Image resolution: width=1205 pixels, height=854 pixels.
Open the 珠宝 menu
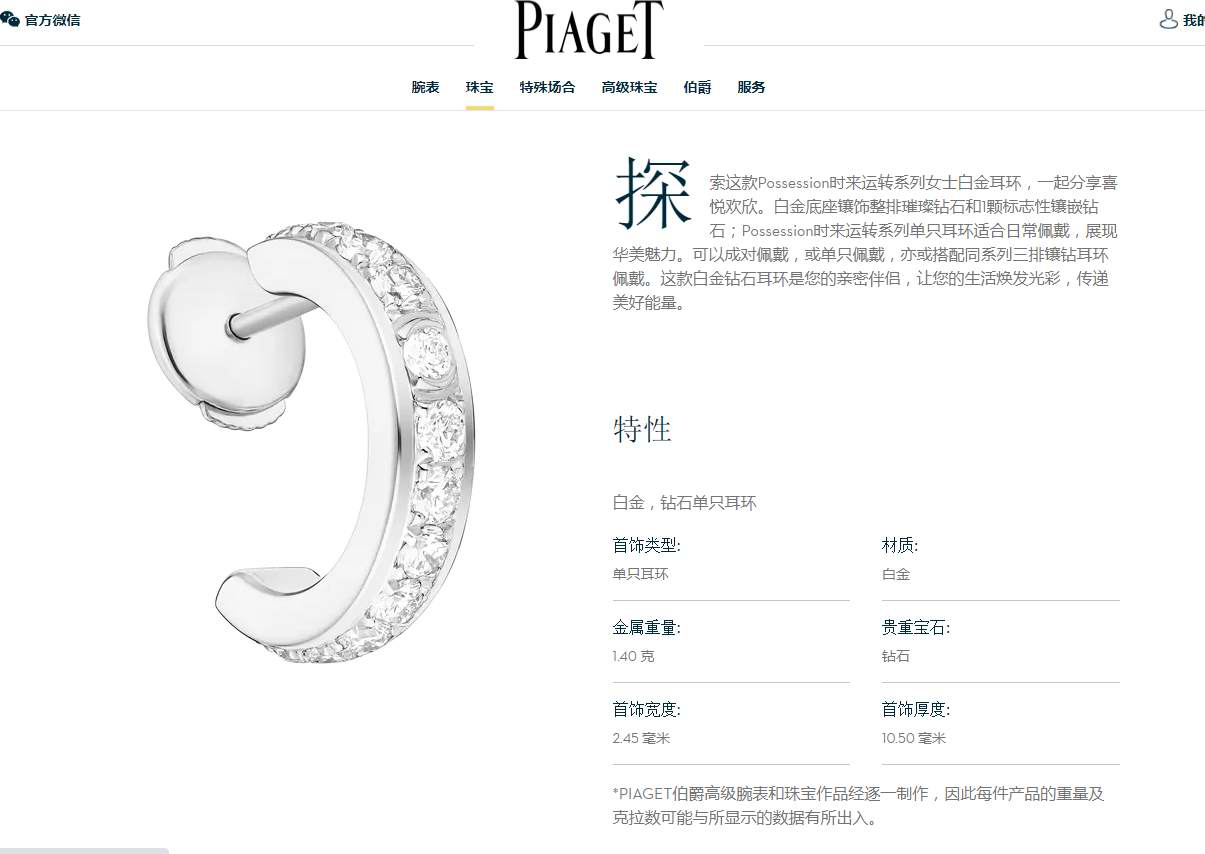(x=479, y=87)
